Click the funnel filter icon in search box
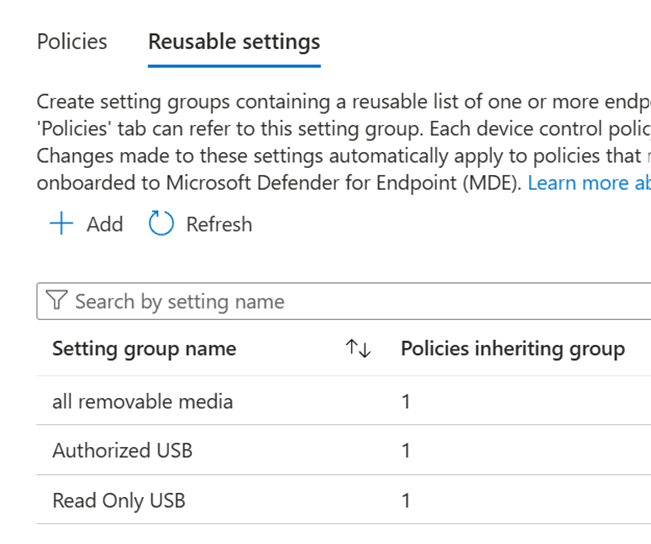The height and width of the screenshot is (544, 651). [x=57, y=302]
